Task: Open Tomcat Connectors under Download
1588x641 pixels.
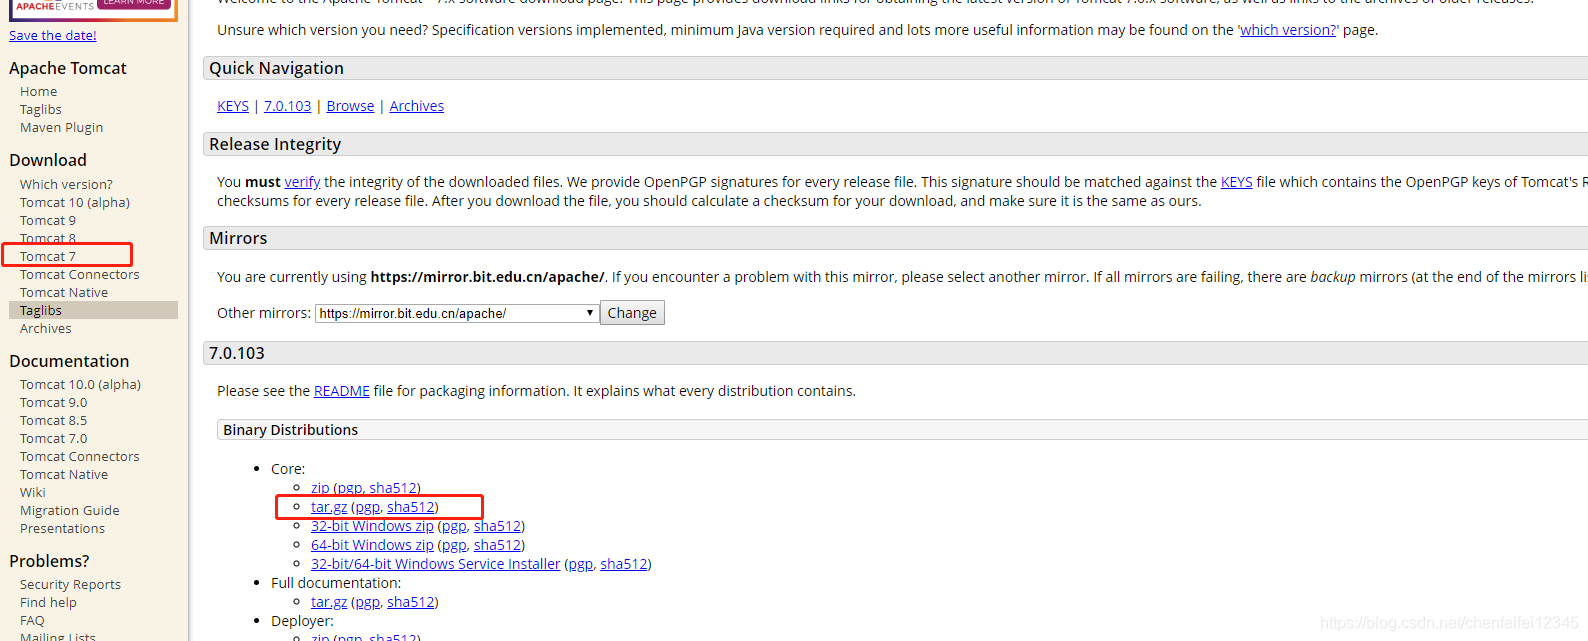Action: 80,274
